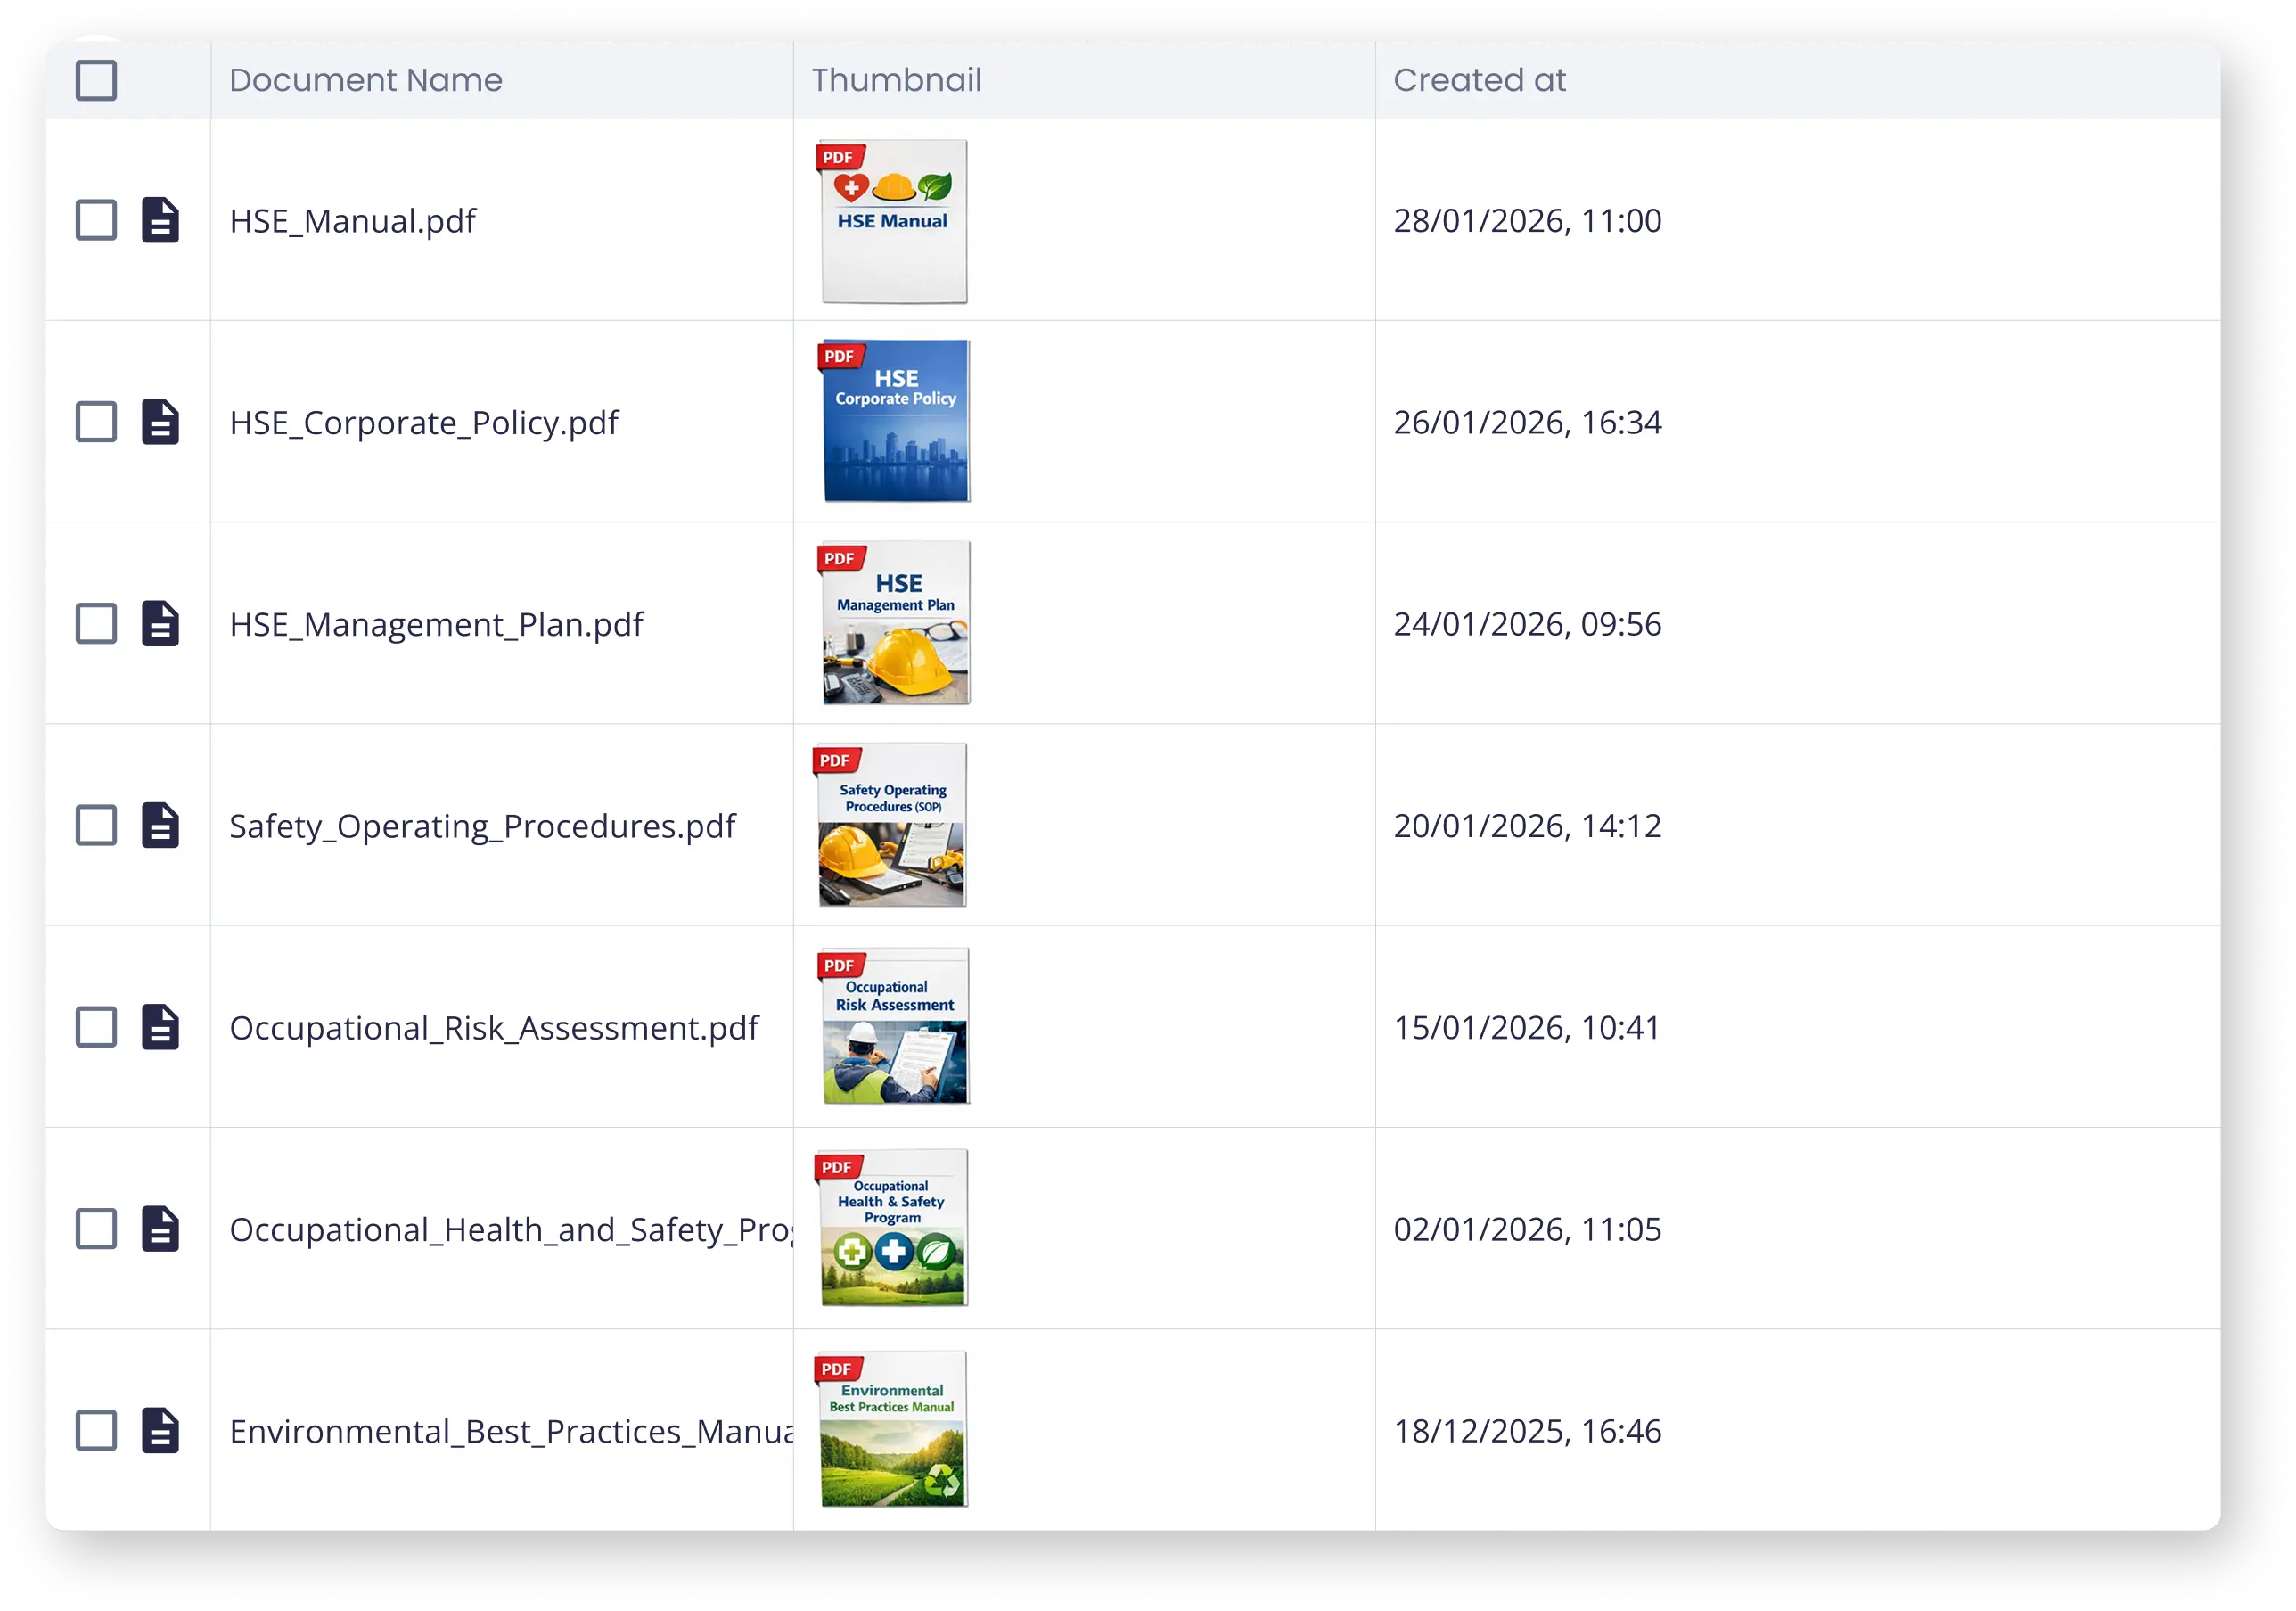Sort by the Document Name column header

(x=366, y=80)
